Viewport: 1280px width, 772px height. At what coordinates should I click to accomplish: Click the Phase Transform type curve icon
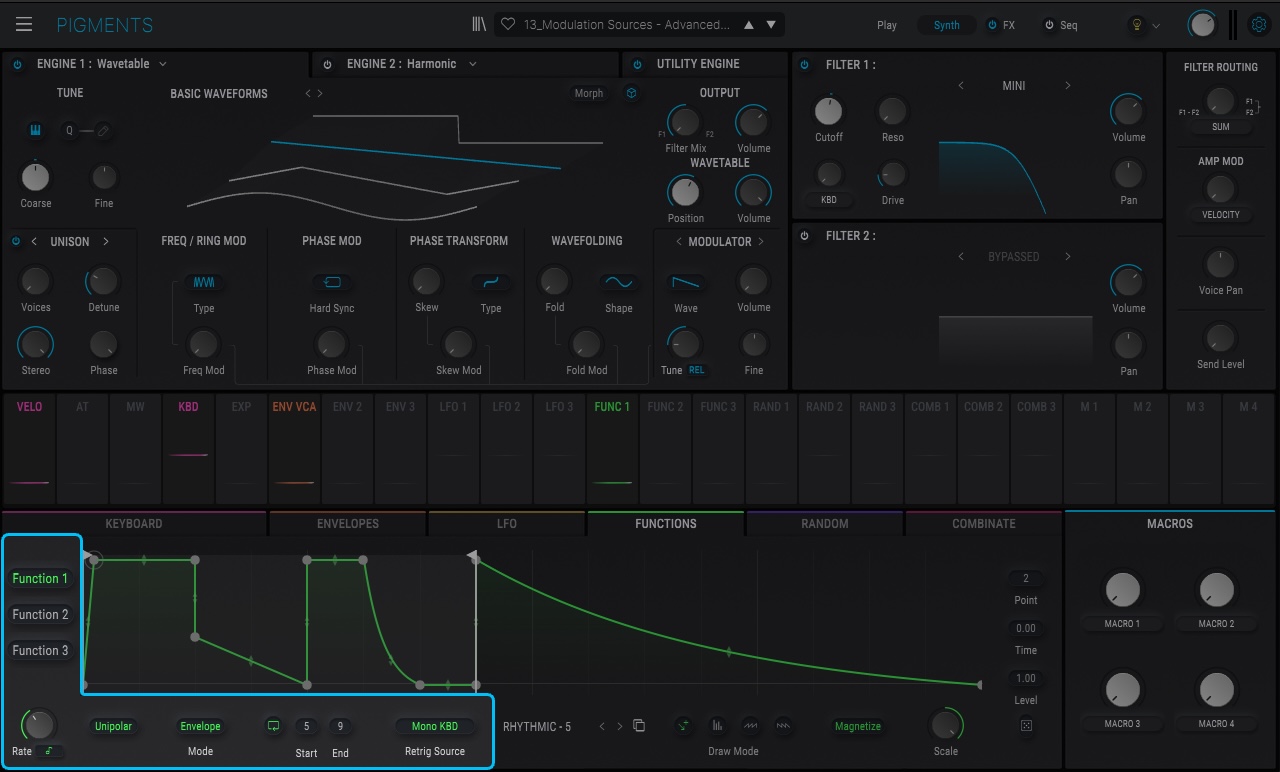[x=491, y=283]
